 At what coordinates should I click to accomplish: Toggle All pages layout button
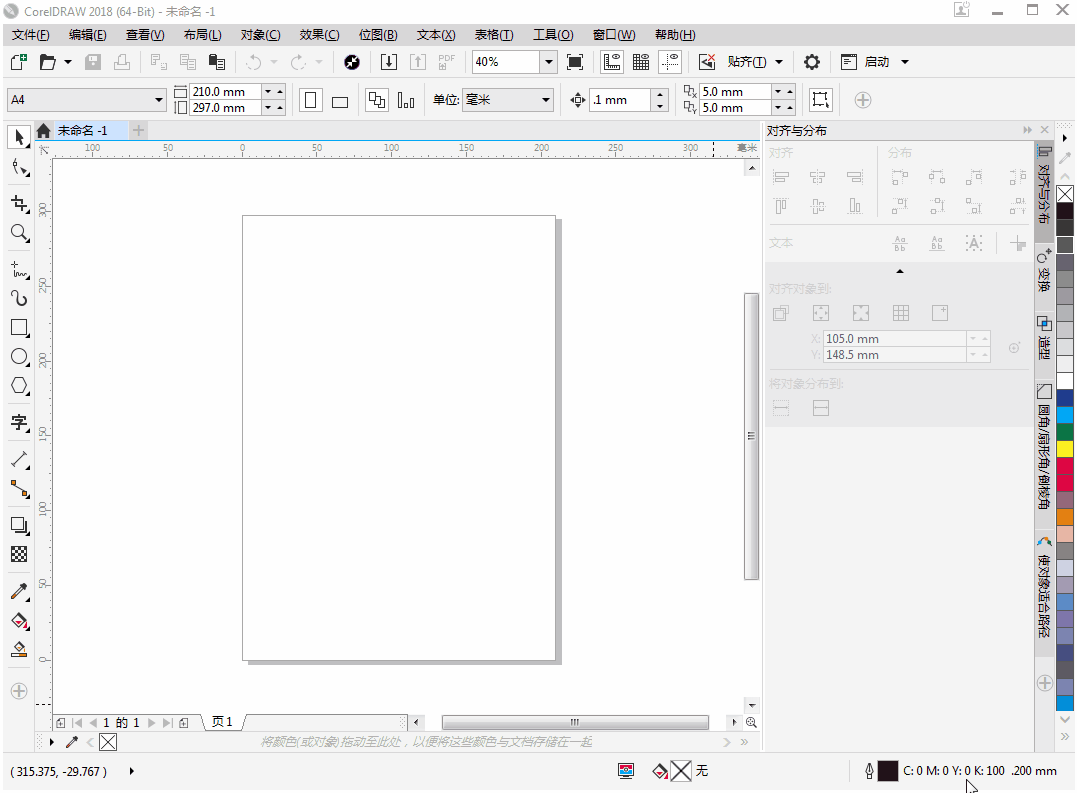pos(376,100)
